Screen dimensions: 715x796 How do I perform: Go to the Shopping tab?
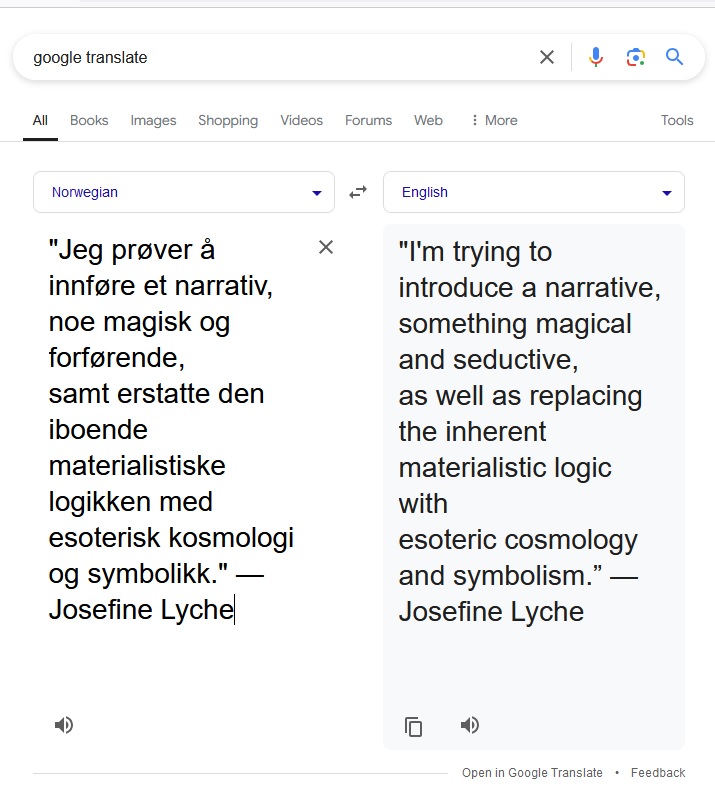click(x=228, y=120)
